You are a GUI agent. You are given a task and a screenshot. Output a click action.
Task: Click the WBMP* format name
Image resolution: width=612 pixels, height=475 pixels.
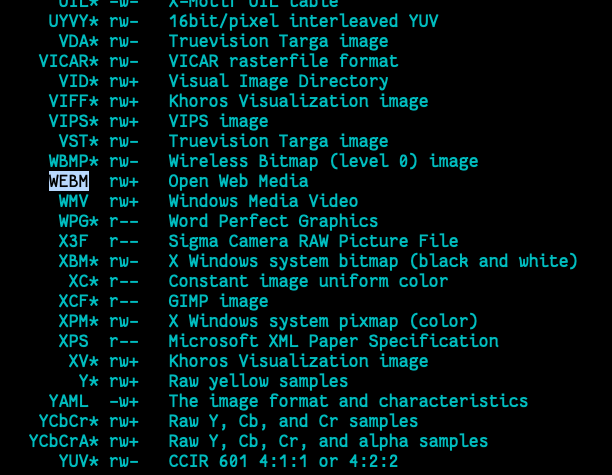74,161
